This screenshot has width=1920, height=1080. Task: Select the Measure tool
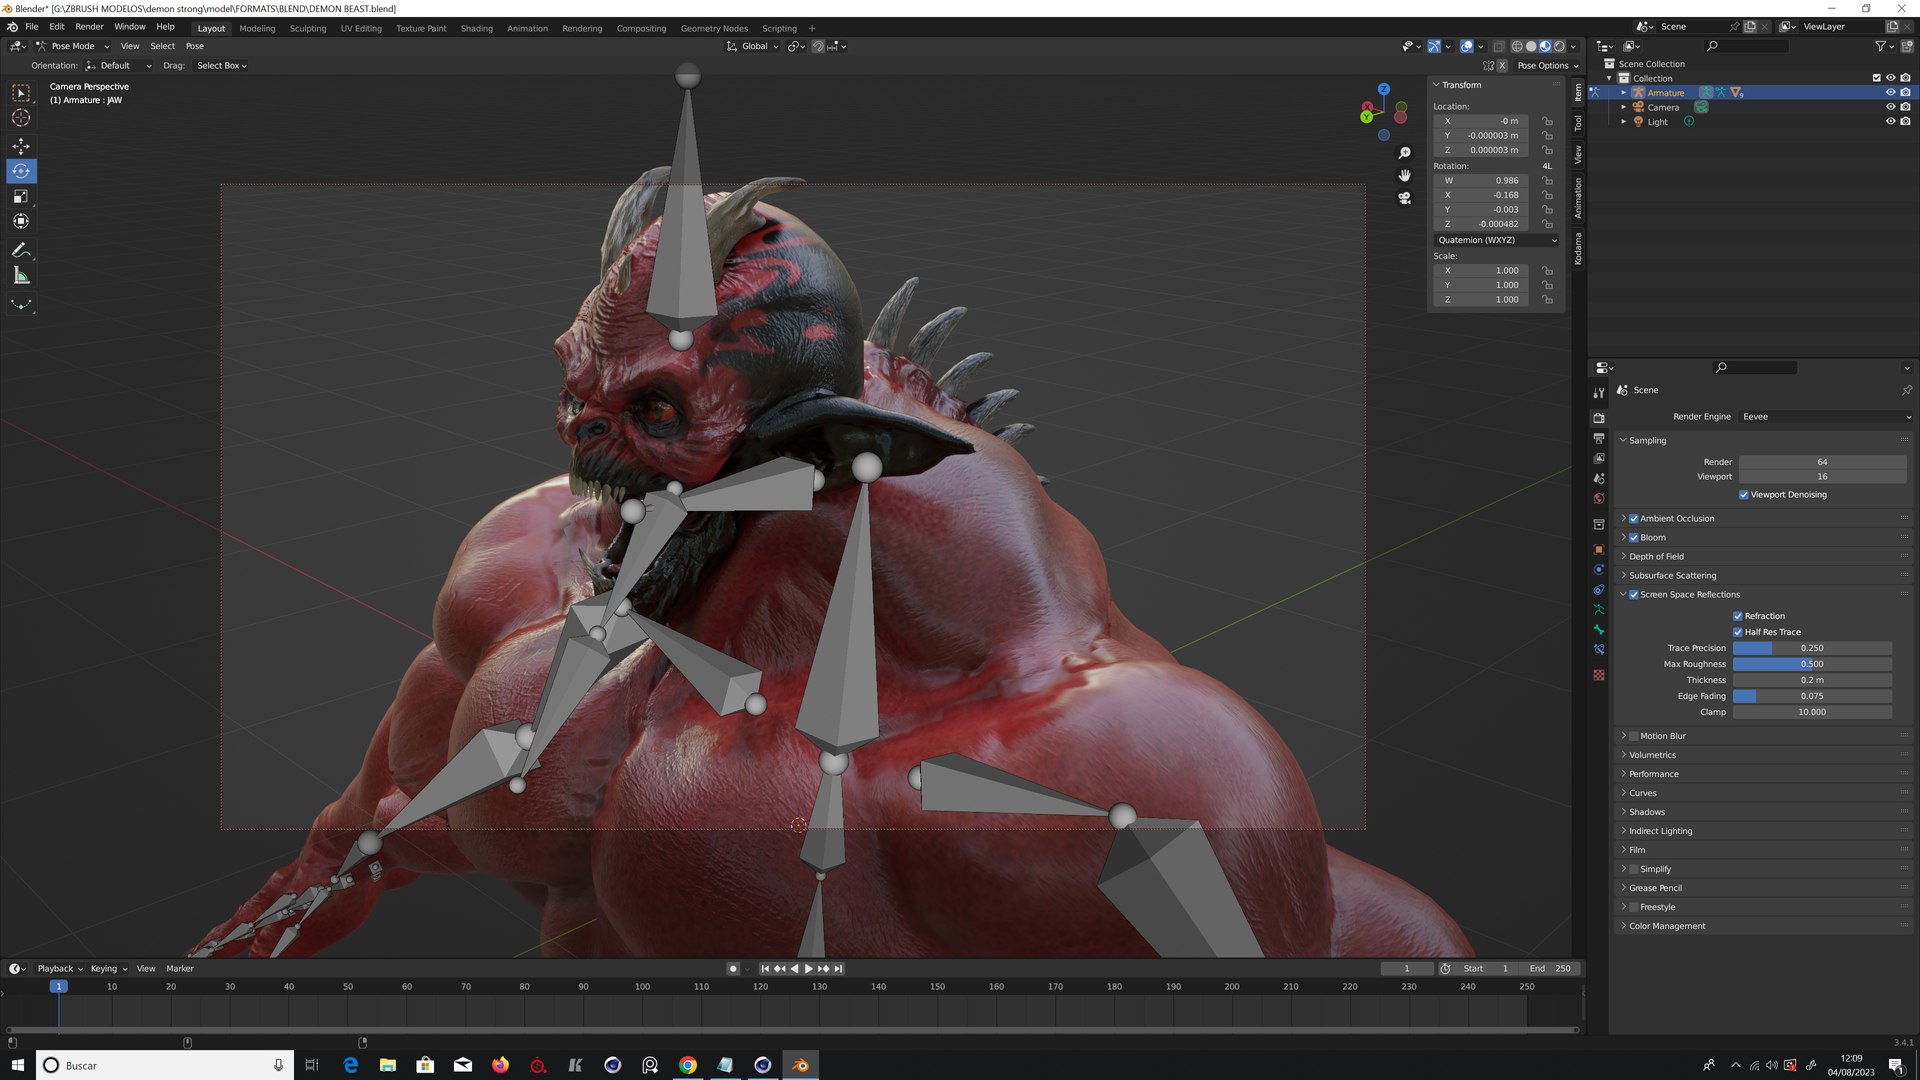(x=21, y=275)
